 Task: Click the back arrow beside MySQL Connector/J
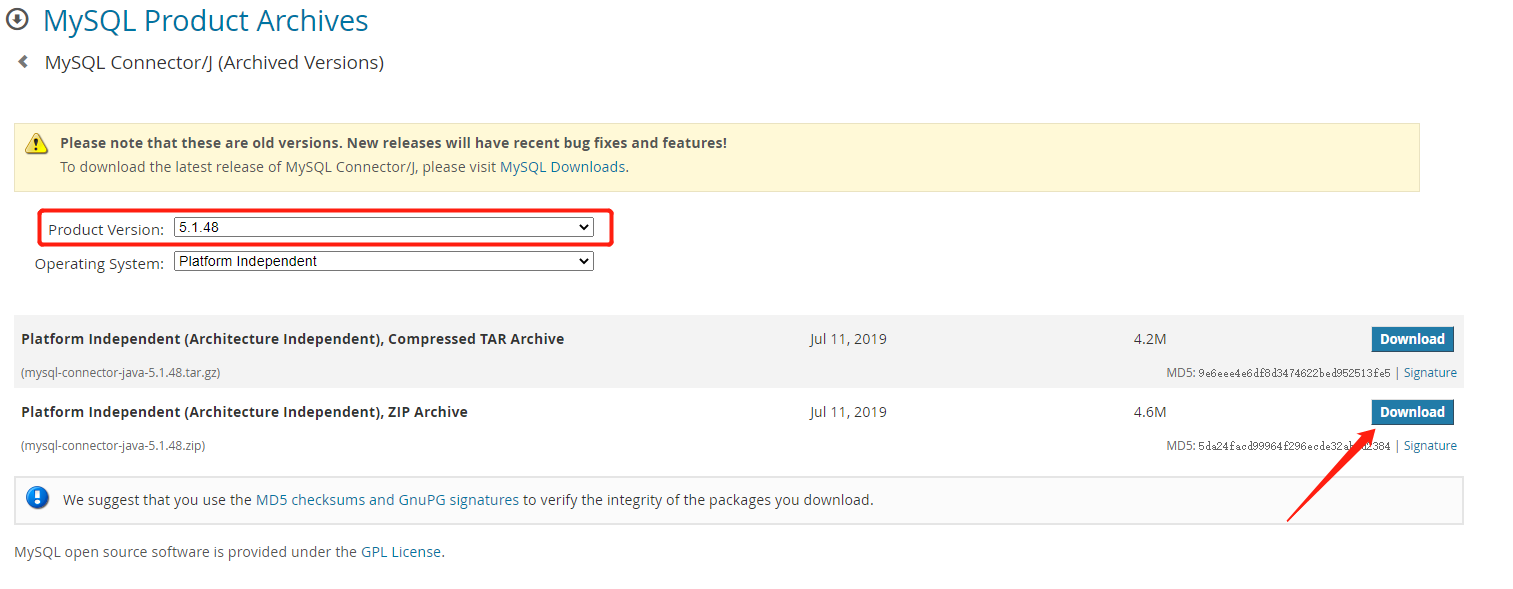click(23, 62)
